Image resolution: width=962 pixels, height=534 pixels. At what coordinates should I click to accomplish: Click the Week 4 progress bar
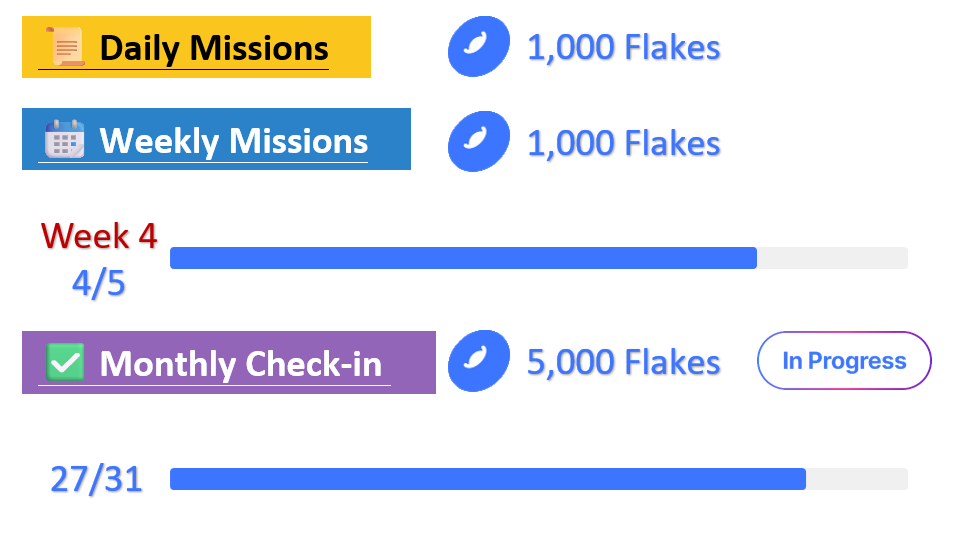coord(463,258)
